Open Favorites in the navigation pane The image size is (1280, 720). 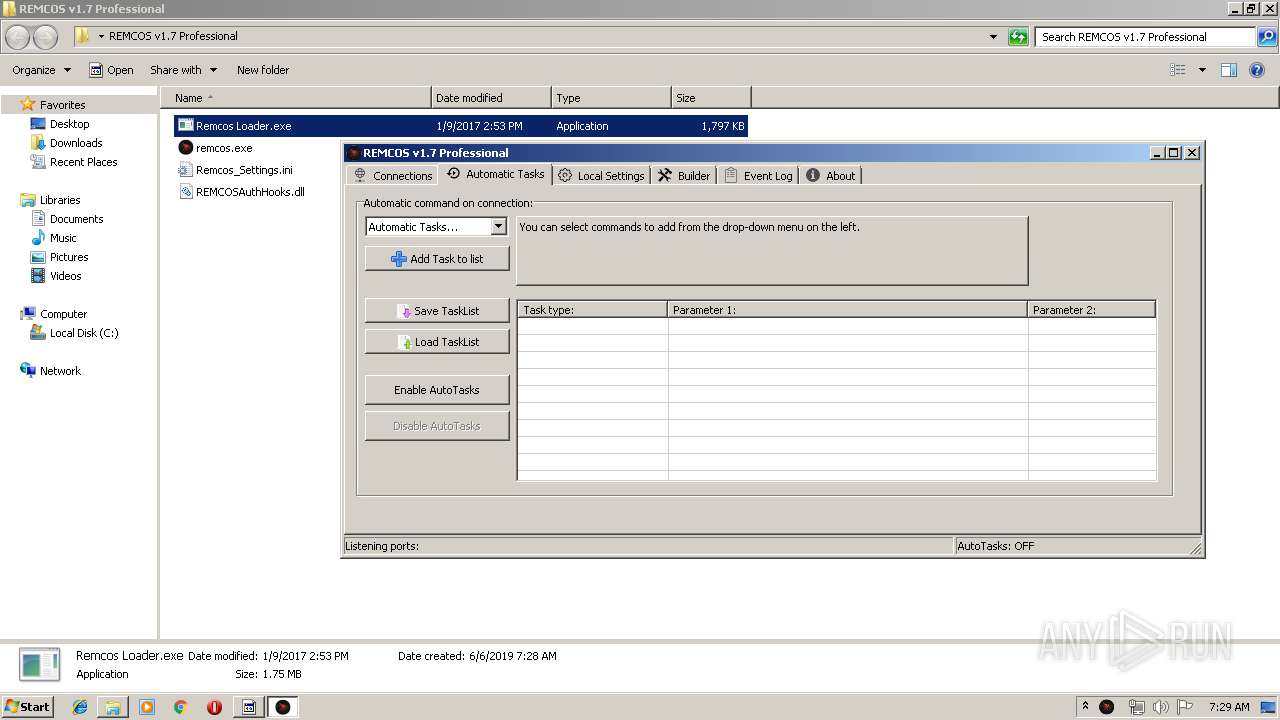(x=62, y=105)
